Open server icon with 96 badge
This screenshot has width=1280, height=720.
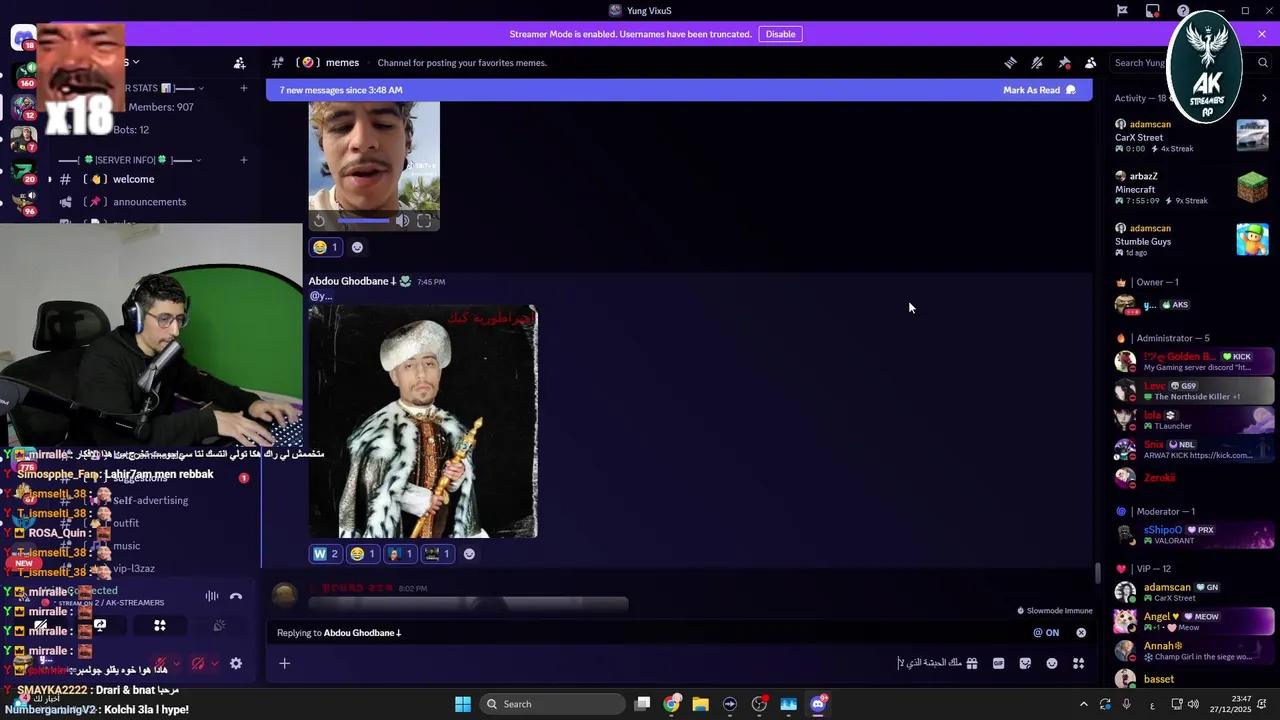click(x=23, y=202)
